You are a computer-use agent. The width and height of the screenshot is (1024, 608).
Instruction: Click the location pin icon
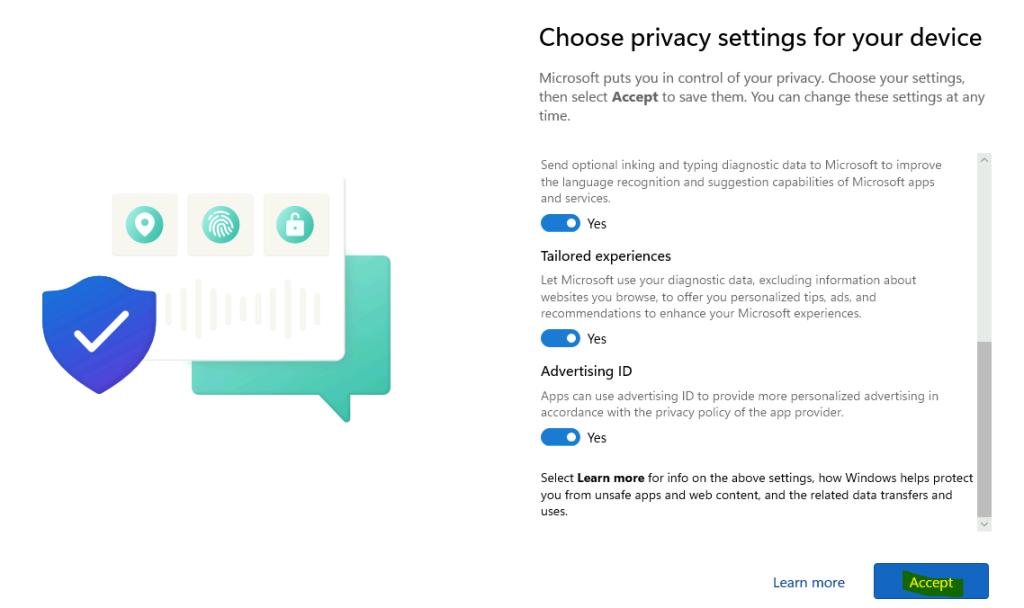[x=144, y=225]
